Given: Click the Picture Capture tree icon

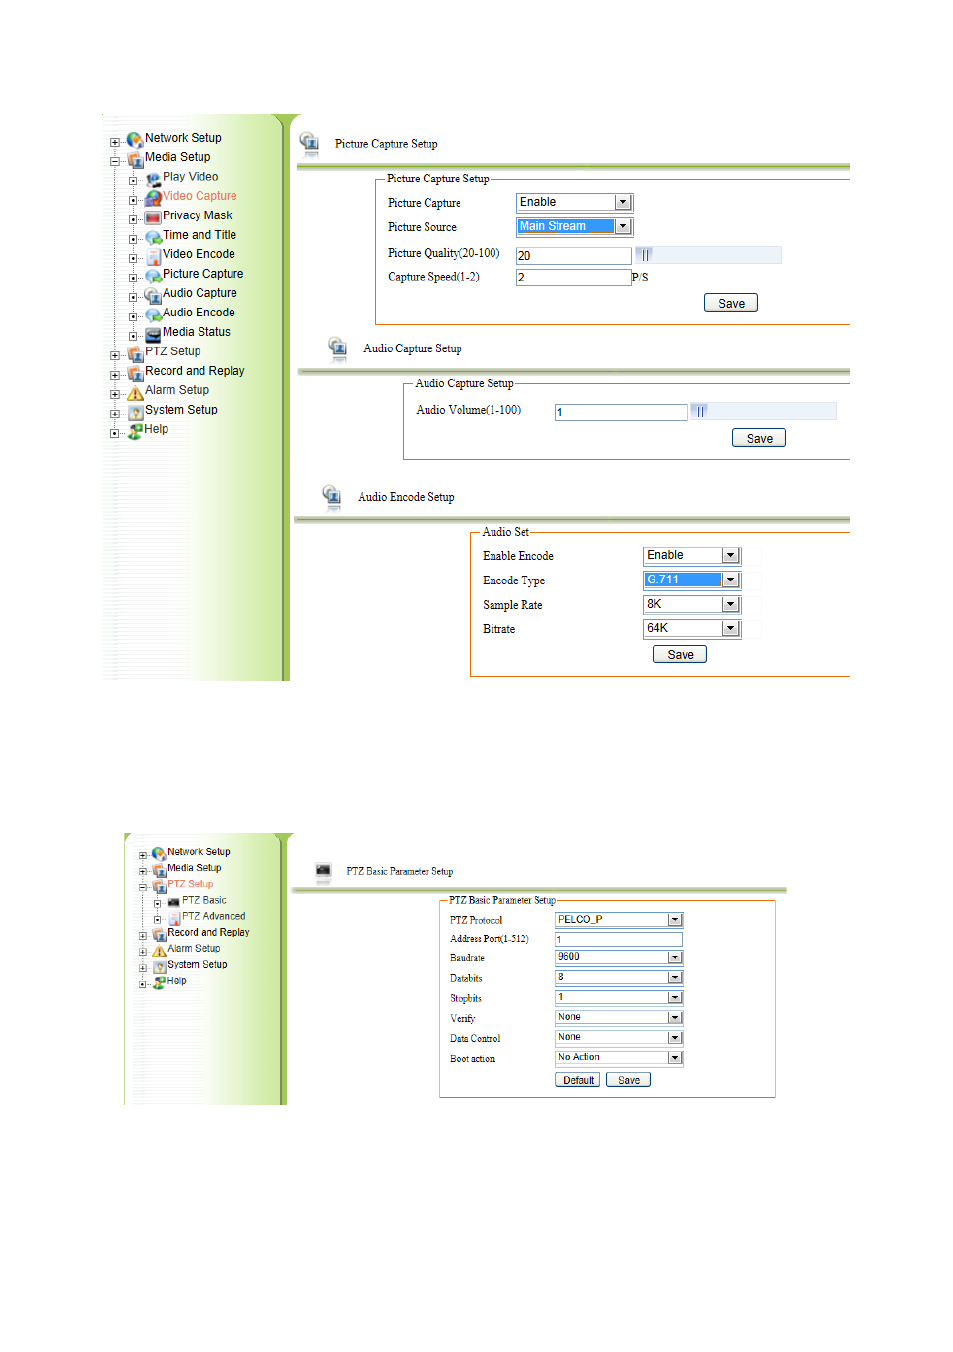Looking at the screenshot, I should (x=153, y=276).
